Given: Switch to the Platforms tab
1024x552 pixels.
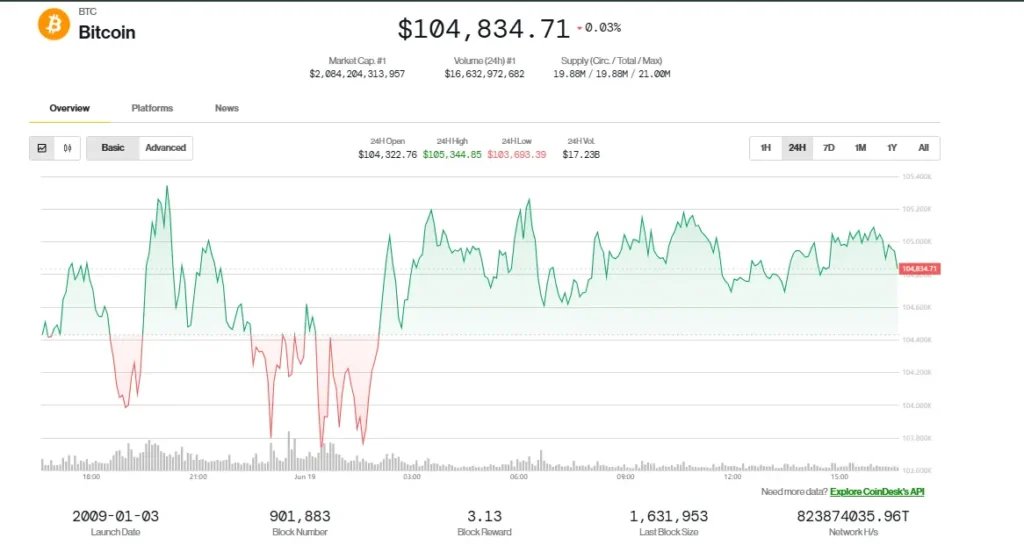Looking at the screenshot, I should [x=152, y=108].
